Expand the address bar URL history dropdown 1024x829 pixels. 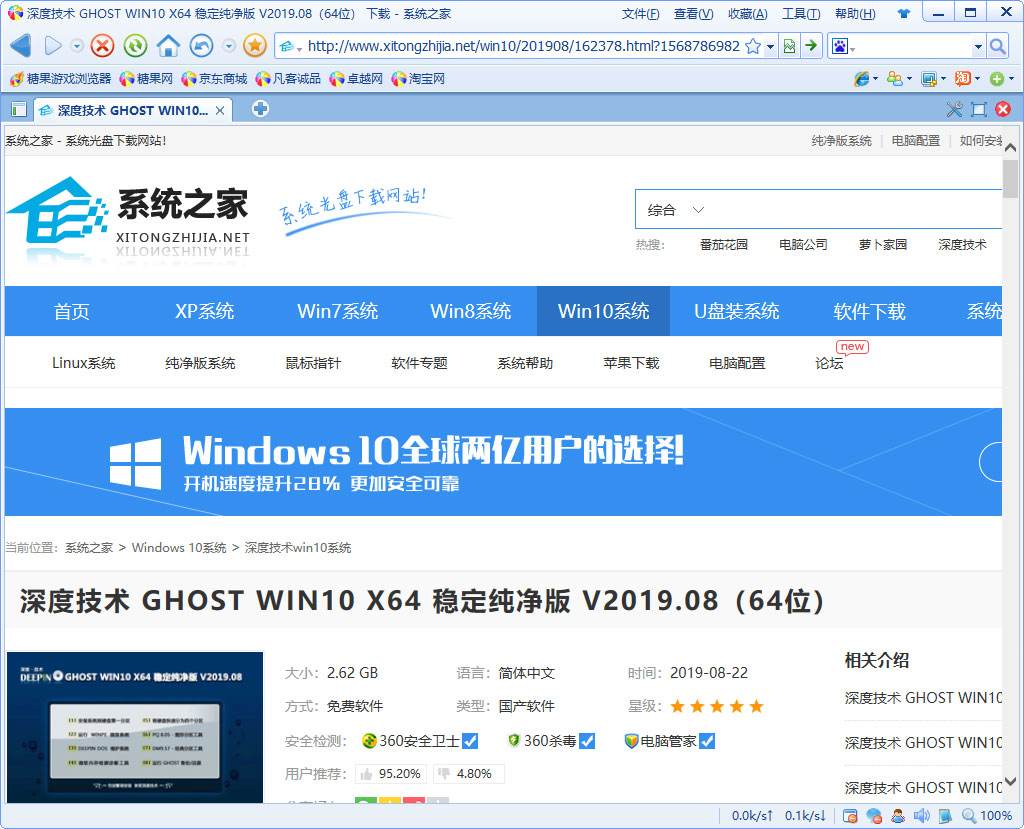[x=771, y=46]
